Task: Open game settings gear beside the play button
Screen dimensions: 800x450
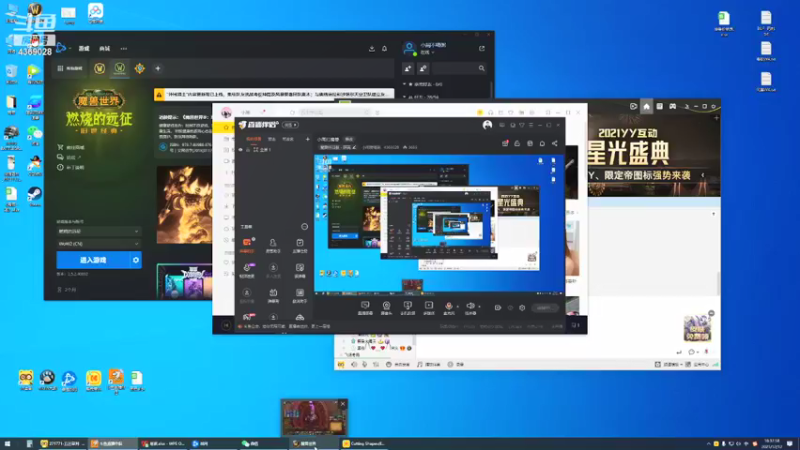Action: point(136,260)
